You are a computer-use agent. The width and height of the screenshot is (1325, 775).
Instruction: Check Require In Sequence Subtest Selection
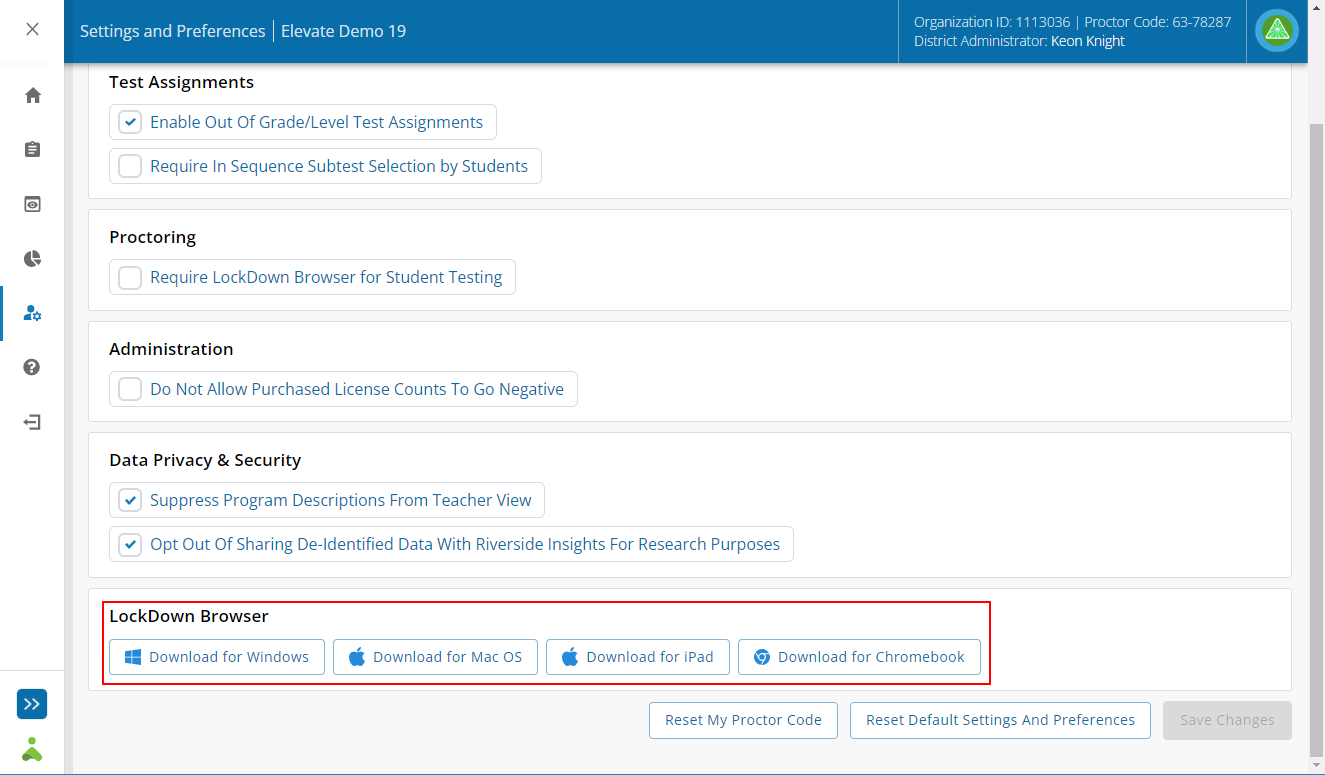(x=130, y=166)
